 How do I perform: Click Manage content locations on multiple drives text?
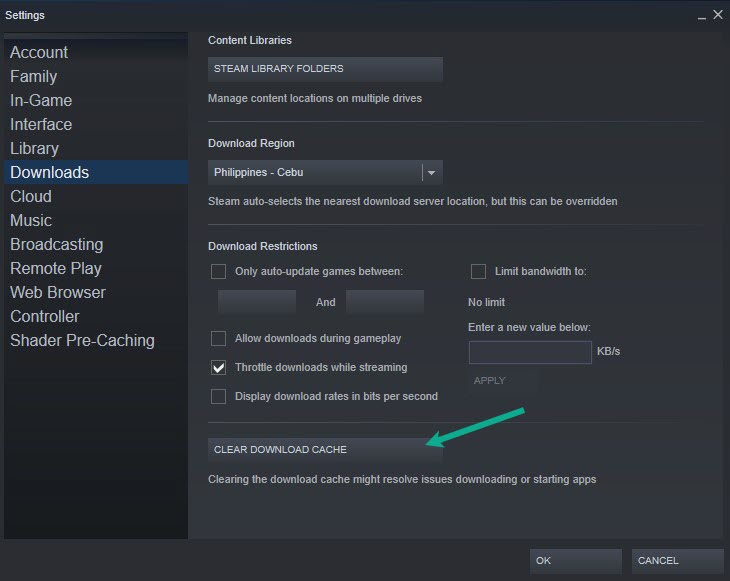pyautogui.click(x=315, y=99)
